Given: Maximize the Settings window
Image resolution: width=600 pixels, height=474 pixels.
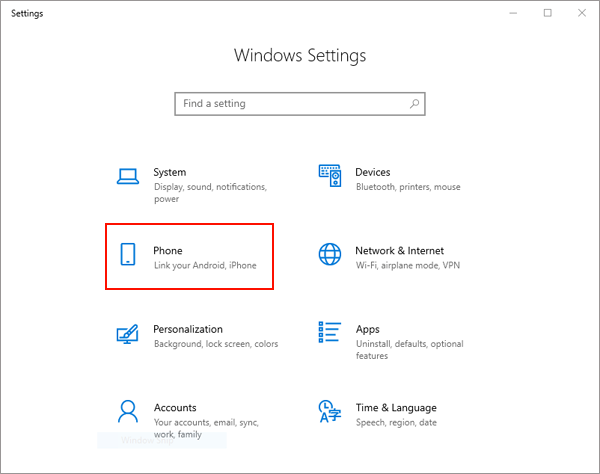Looking at the screenshot, I should [547, 13].
